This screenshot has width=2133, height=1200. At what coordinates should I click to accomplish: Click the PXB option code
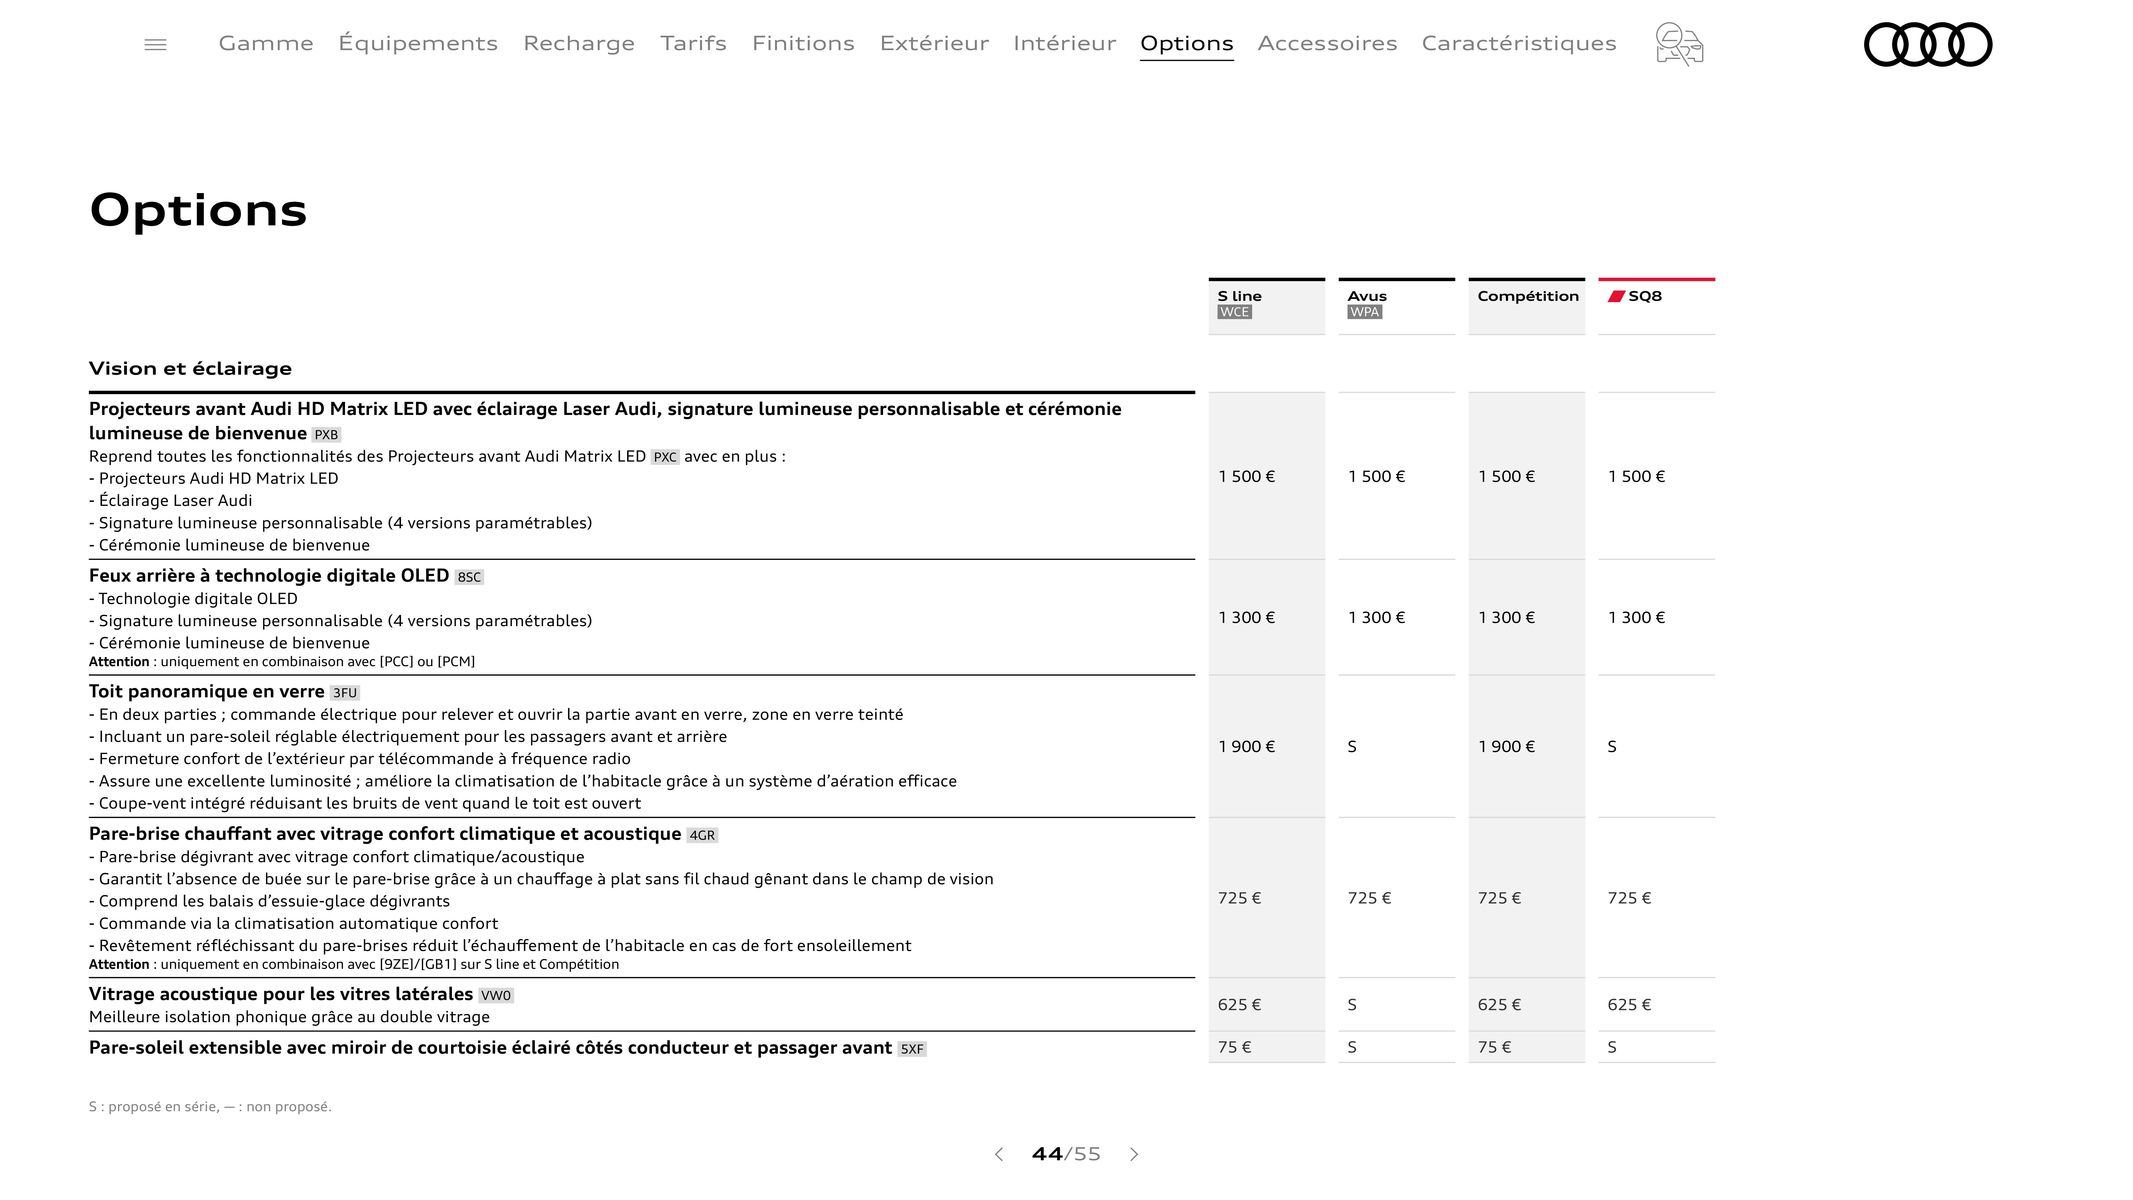(326, 435)
